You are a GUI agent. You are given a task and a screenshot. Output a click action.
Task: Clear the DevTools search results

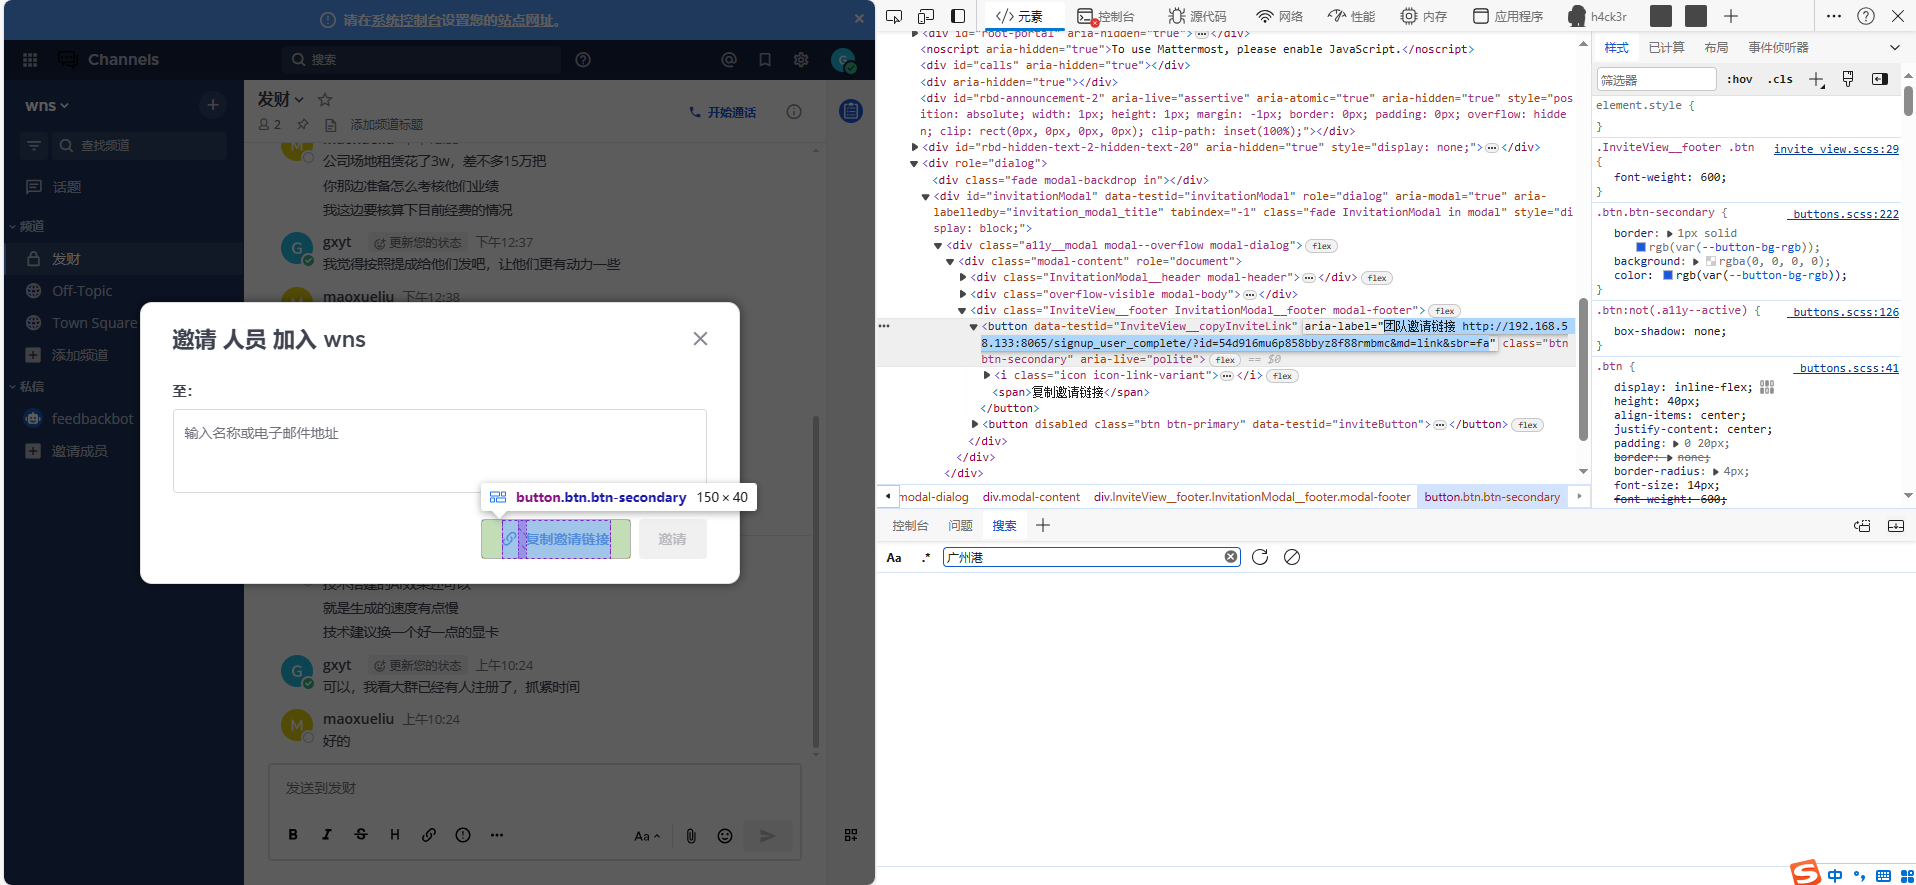tap(1292, 557)
